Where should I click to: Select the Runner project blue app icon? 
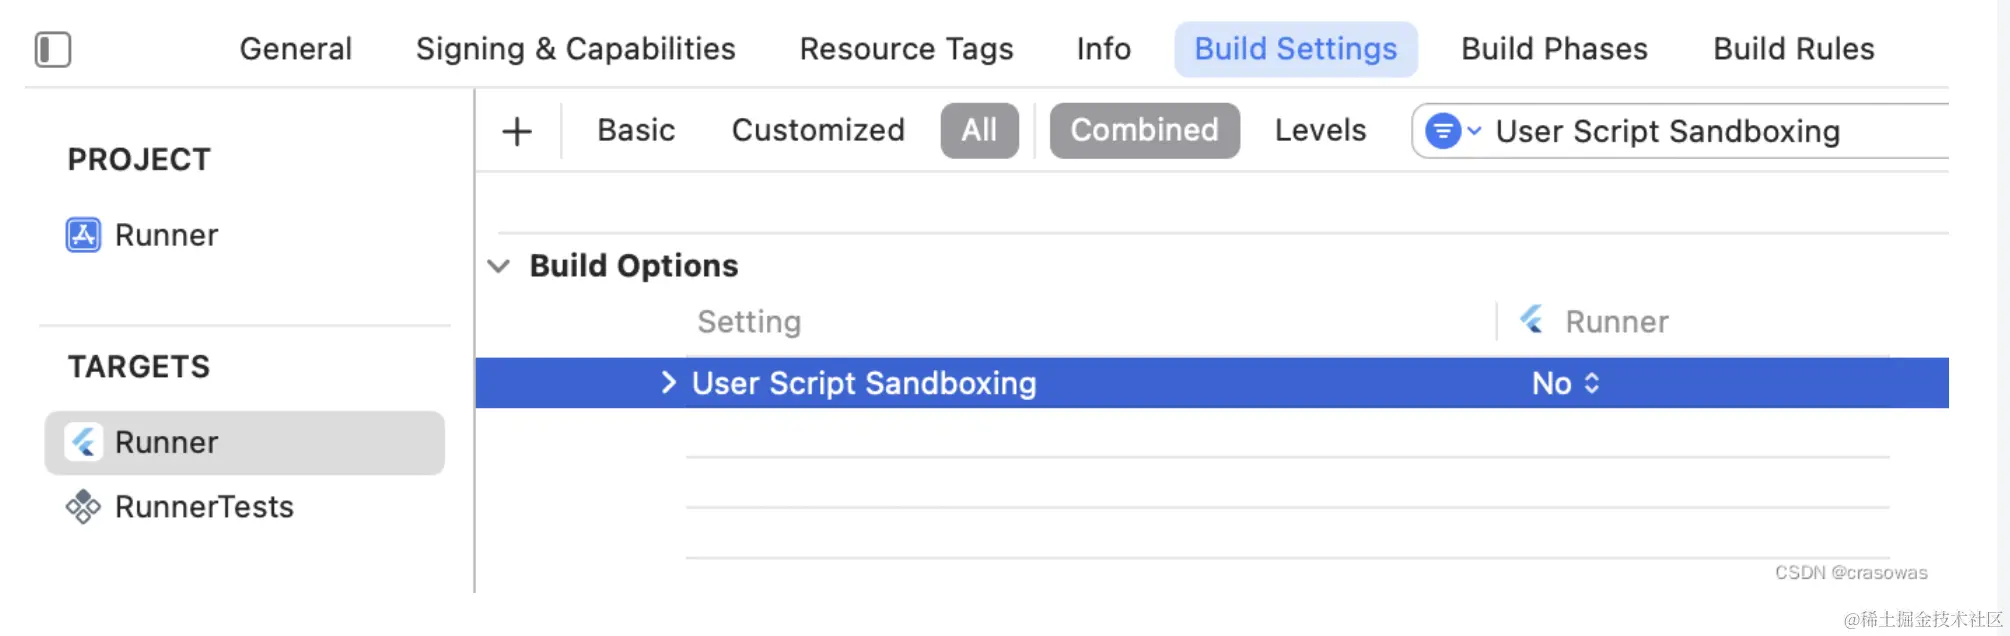tap(83, 235)
